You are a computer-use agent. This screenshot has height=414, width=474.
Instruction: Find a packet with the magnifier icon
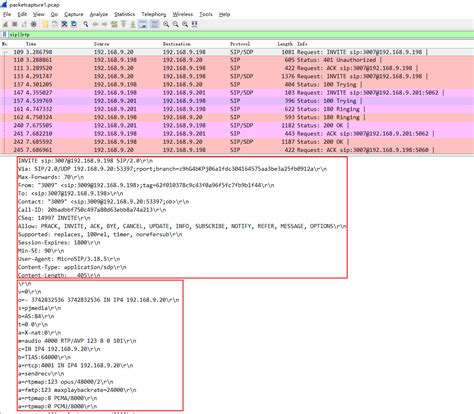pos(86,24)
